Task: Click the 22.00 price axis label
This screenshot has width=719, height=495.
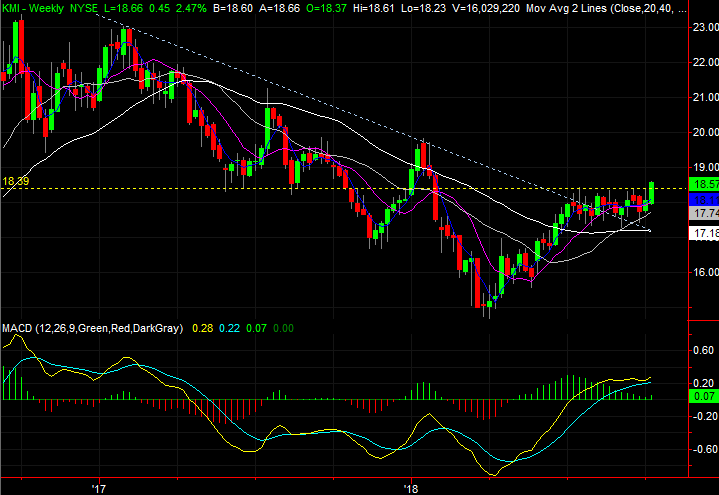Action: point(705,62)
